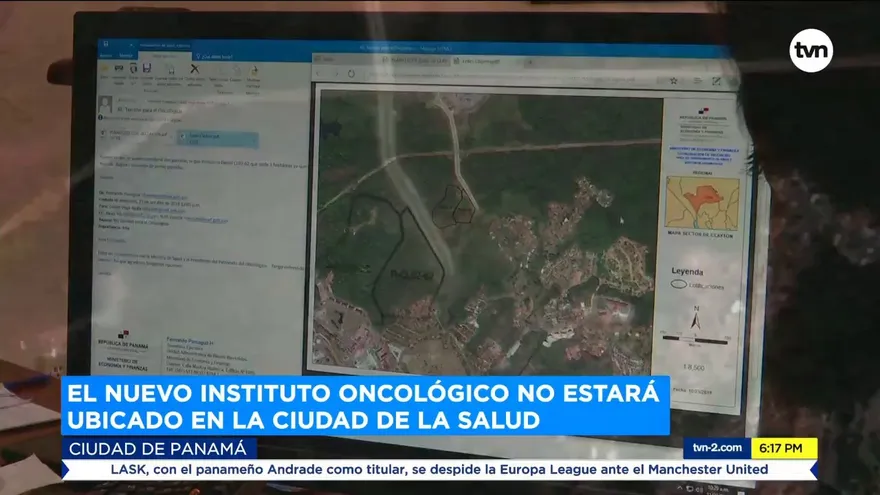This screenshot has height=495, width=880.
Task: Click the web note pen icon in browser
Action: pyautogui.click(x=717, y=81)
